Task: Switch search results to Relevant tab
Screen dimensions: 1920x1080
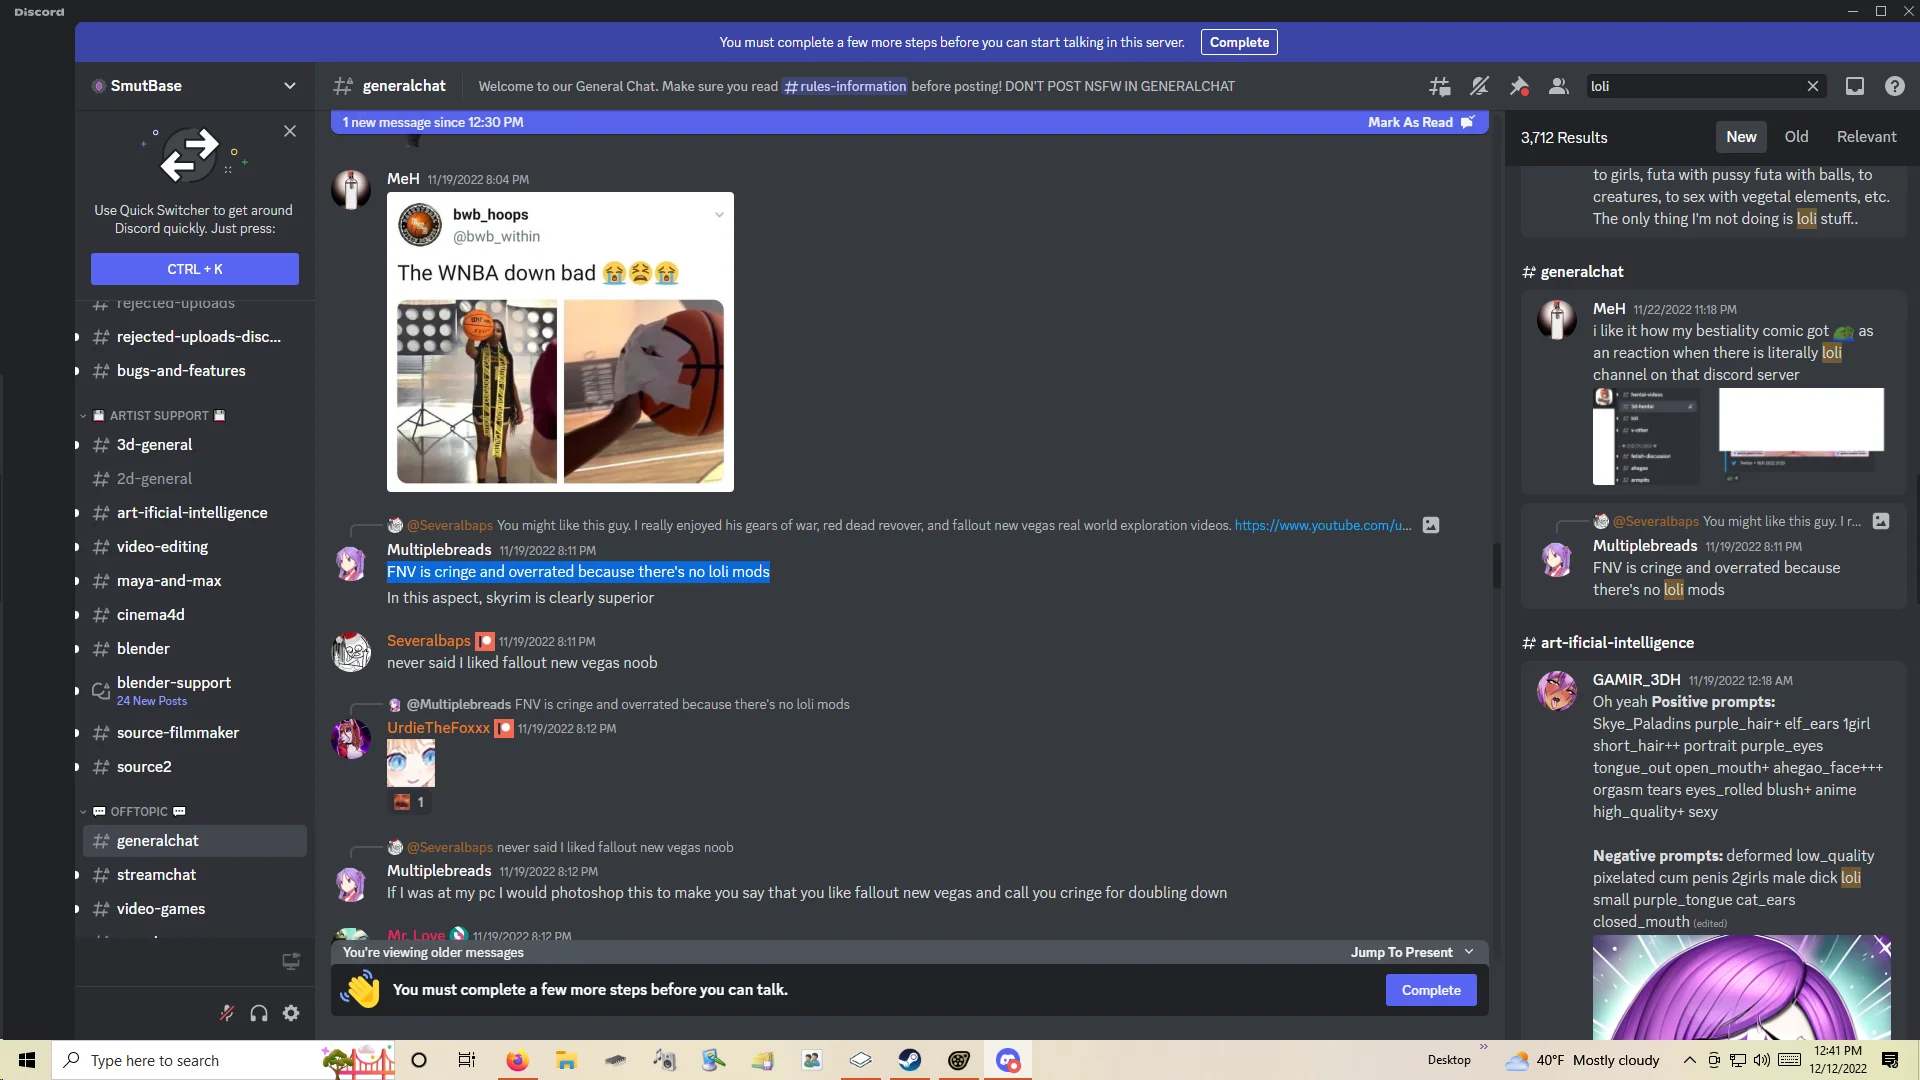Action: point(1866,137)
